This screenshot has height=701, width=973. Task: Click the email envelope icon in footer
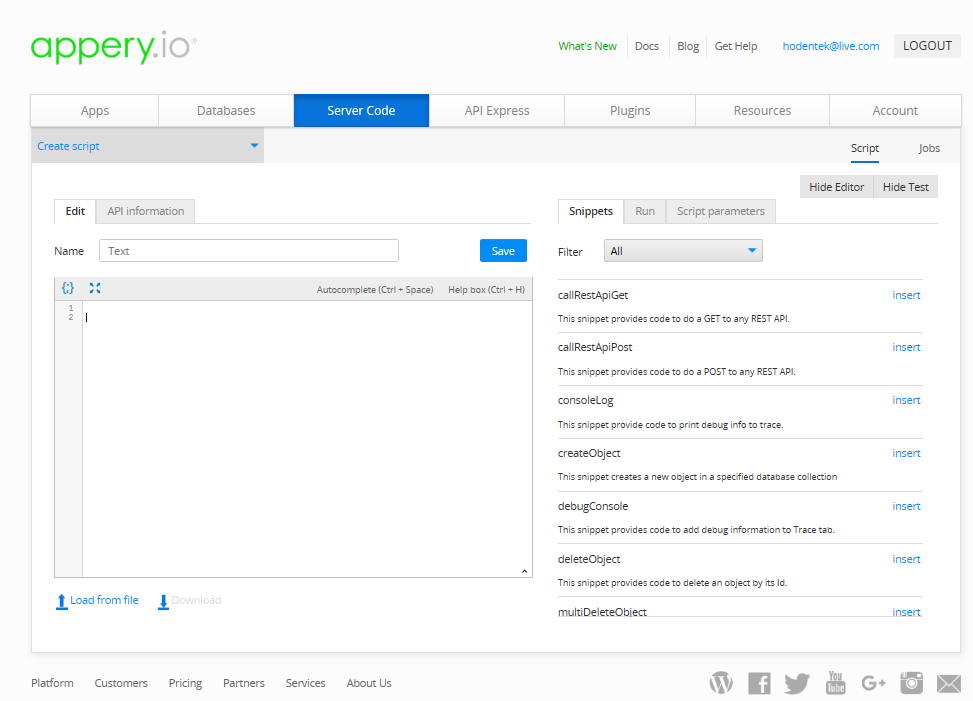click(948, 683)
